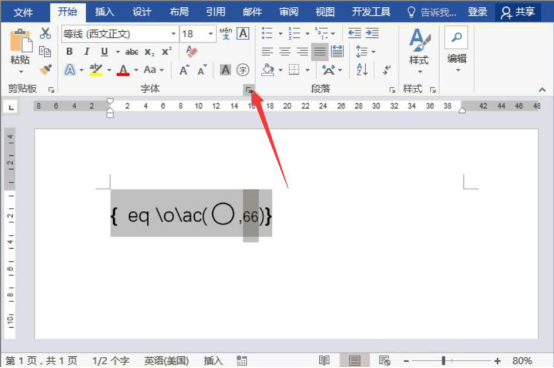Toggle Underline formatting
Image resolution: width=554 pixels, height=368 pixels.
tap(104, 52)
